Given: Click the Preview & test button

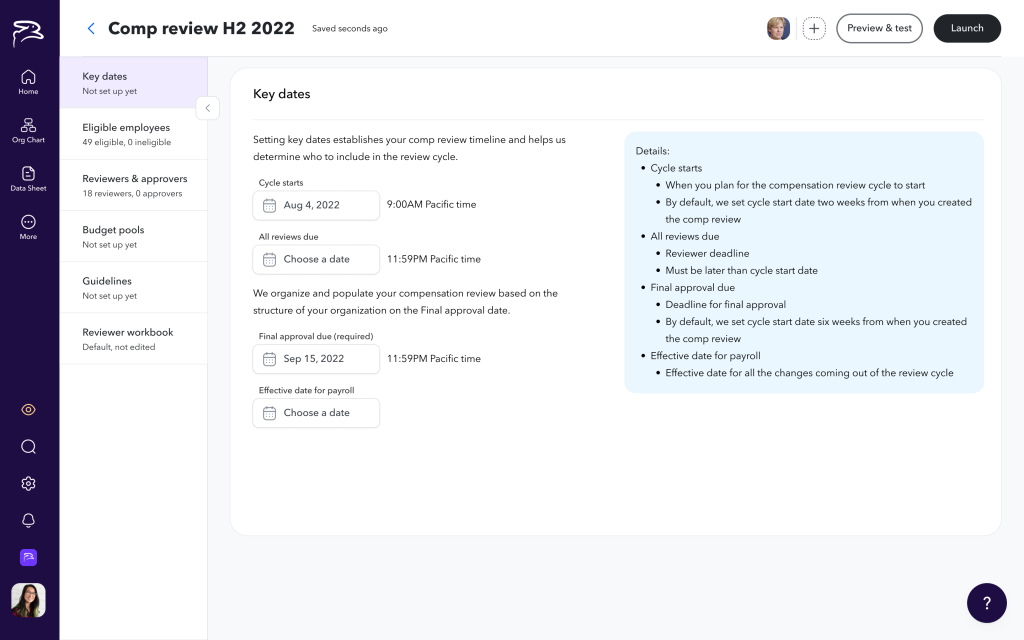Looking at the screenshot, I should (879, 29).
